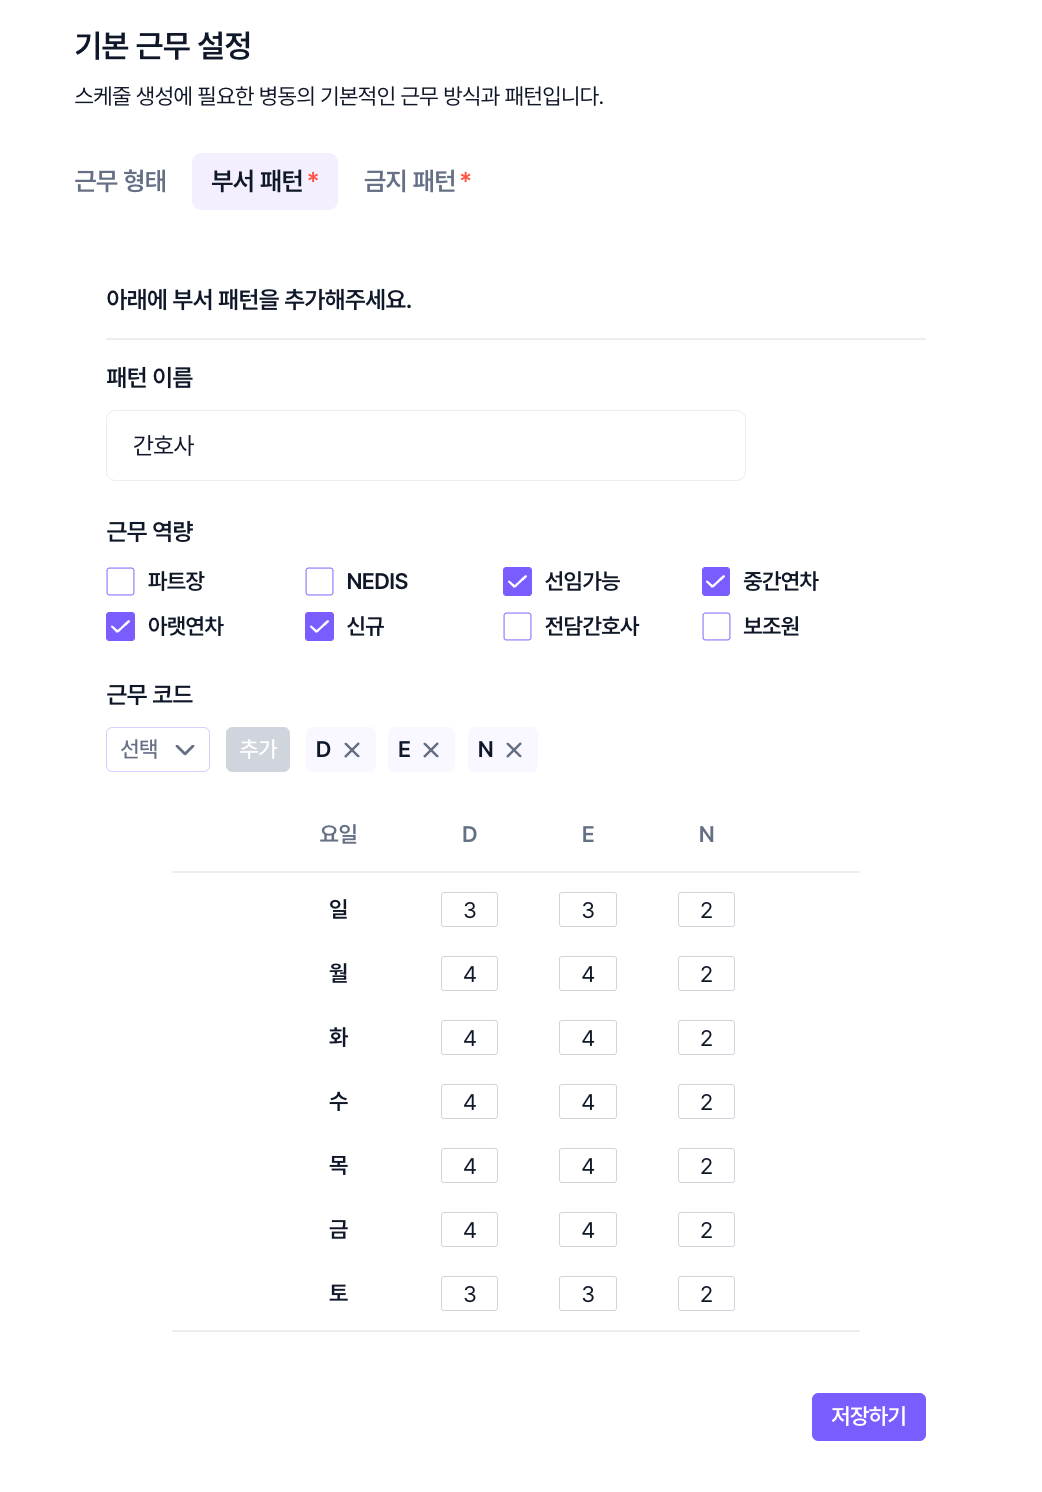The height and width of the screenshot is (1492, 1042).
Task: Select the Saturday (토) N shift count field
Action: coord(706,1294)
